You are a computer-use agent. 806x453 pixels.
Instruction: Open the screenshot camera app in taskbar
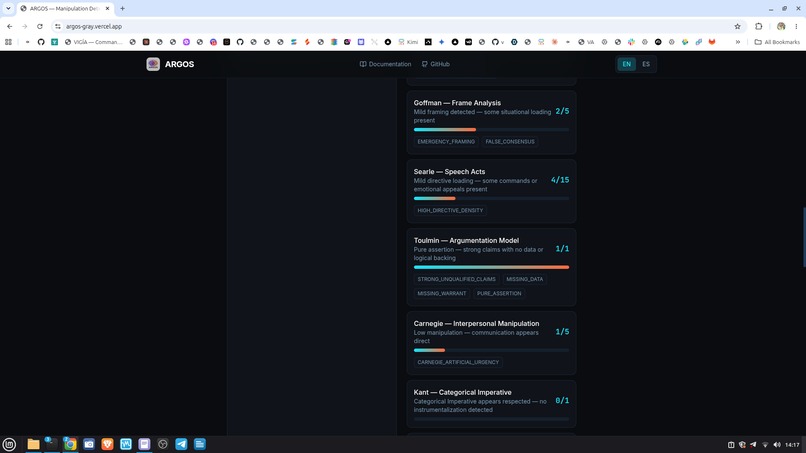click(89, 444)
